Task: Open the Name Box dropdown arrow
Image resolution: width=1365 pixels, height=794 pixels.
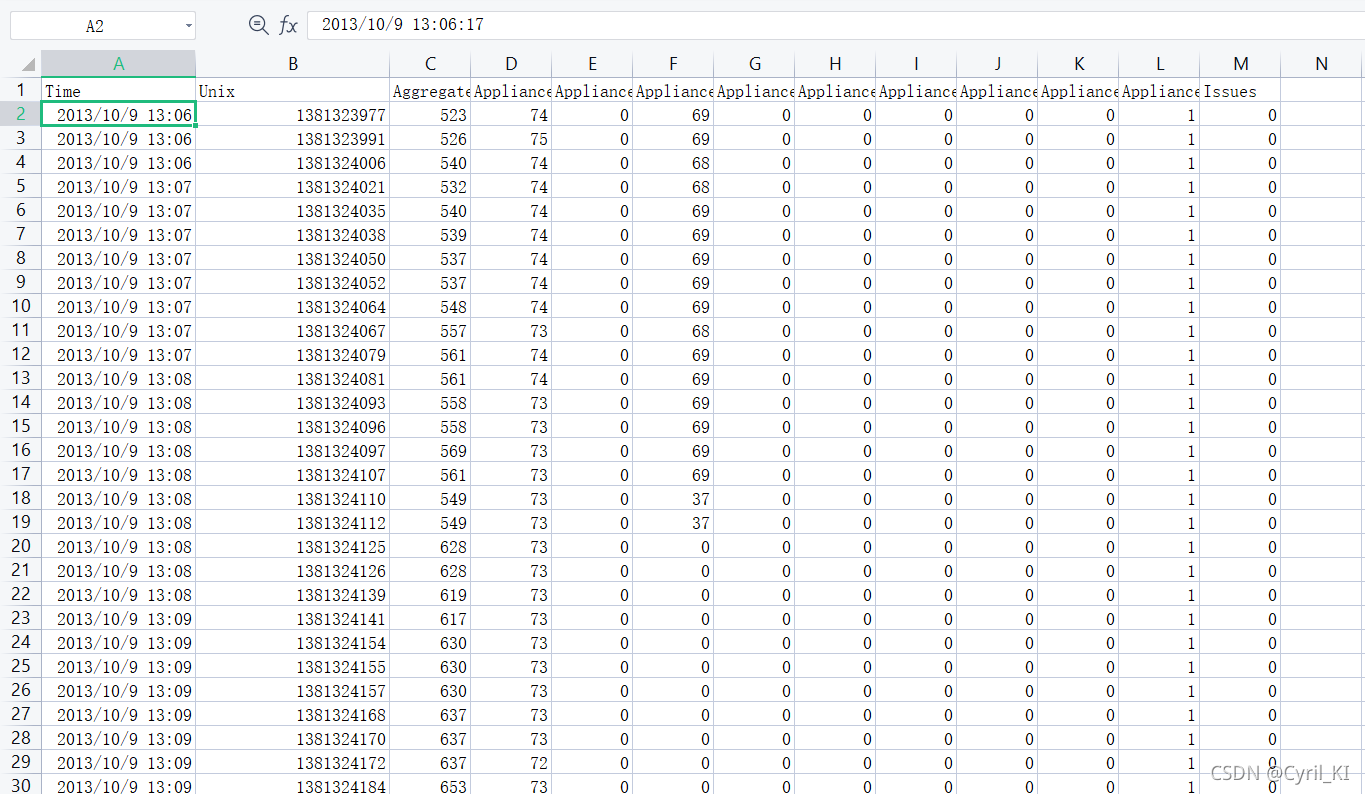Action: click(x=189, y=26)
